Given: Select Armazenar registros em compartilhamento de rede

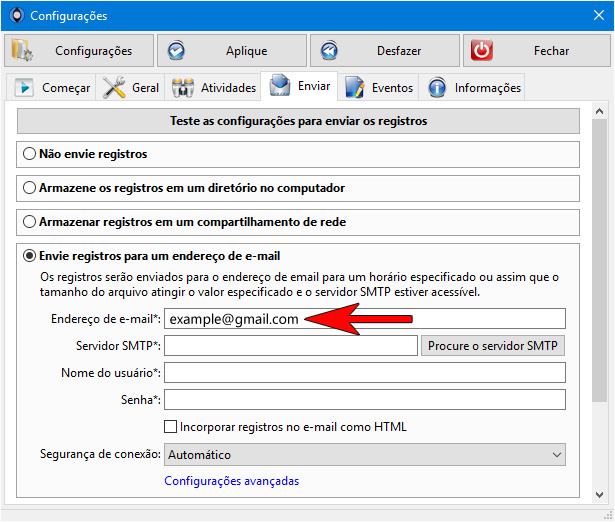Looking at the screenshot, I should point(29,222).
